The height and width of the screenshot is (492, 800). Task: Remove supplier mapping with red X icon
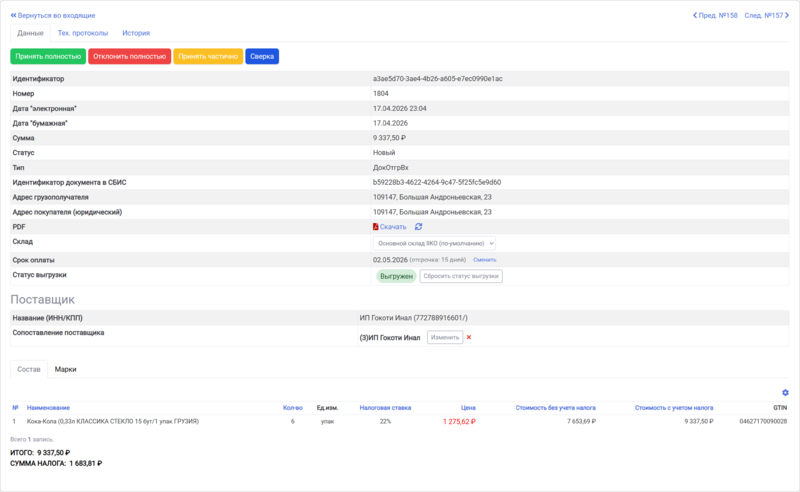[469, 337]
